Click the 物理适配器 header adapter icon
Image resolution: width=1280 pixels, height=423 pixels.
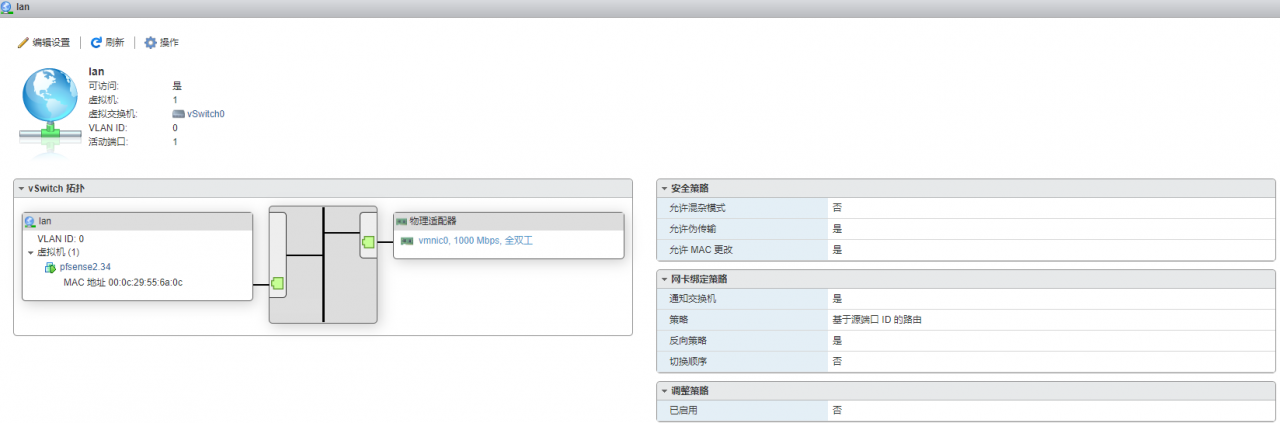[x=402, y=221]
